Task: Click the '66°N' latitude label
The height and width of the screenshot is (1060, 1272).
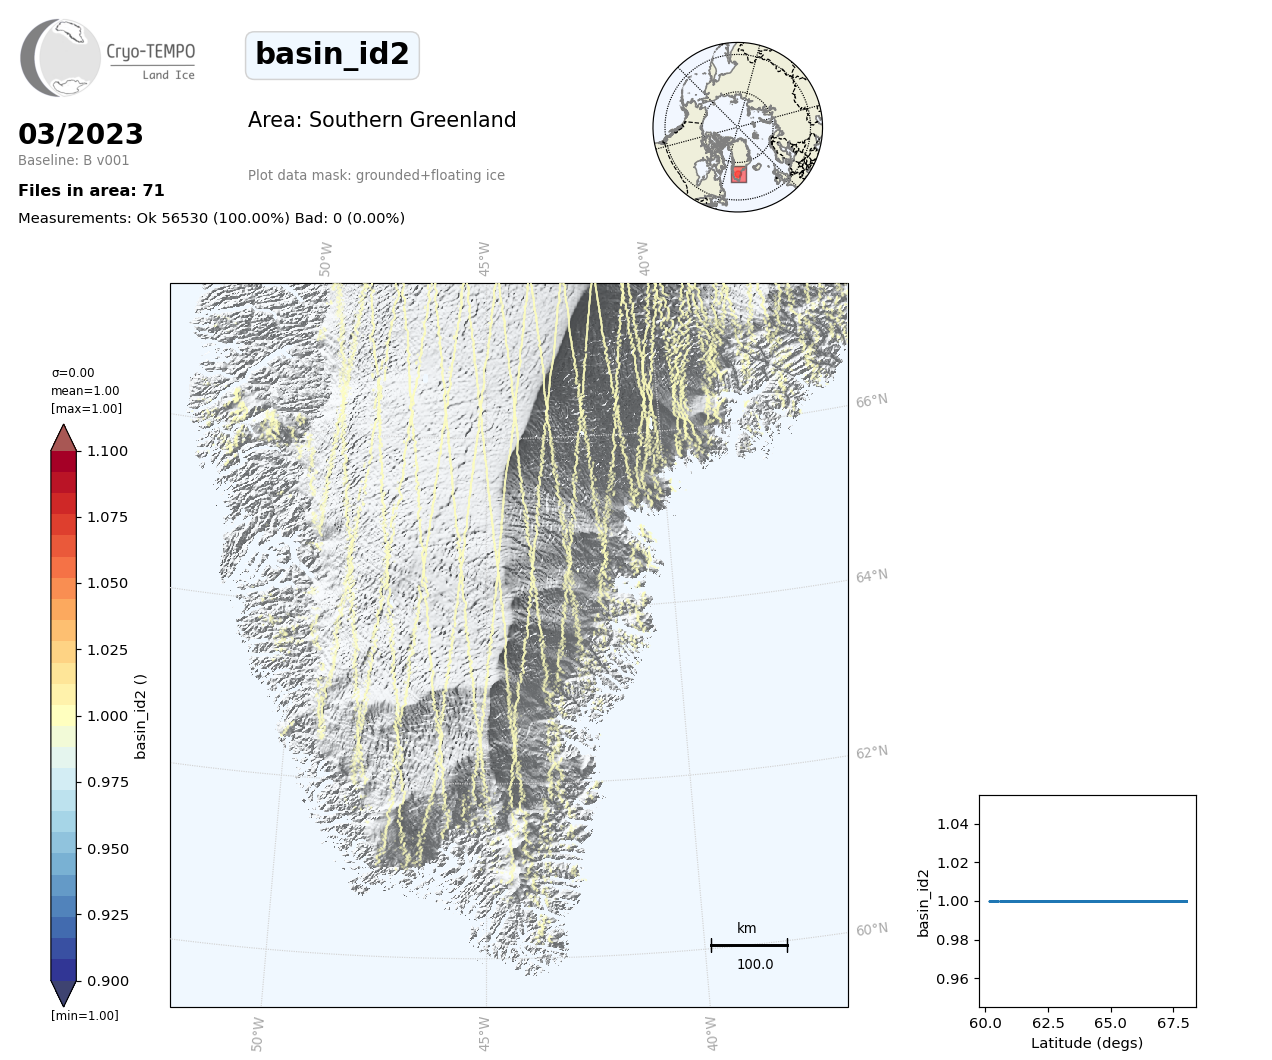Action: (x=872, y=401)
